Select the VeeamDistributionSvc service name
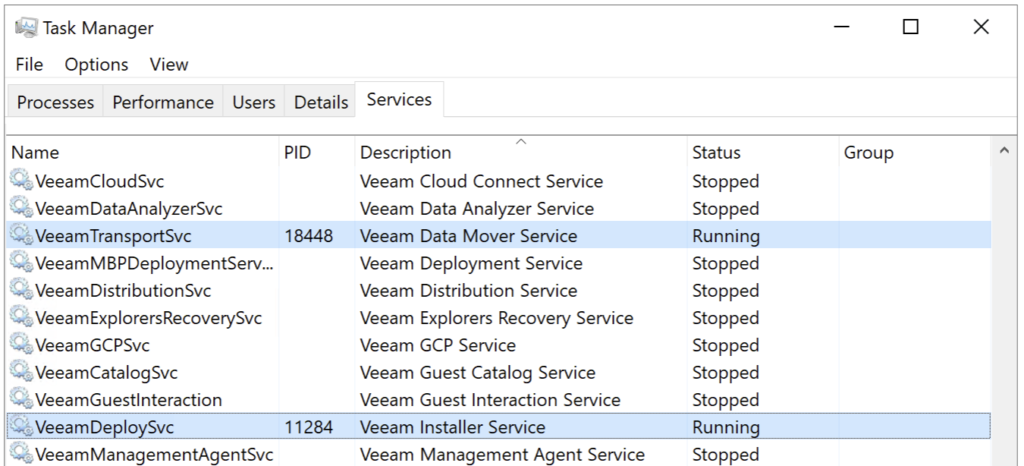Screen dimensions: 1024x466 [x=123, y=291]
